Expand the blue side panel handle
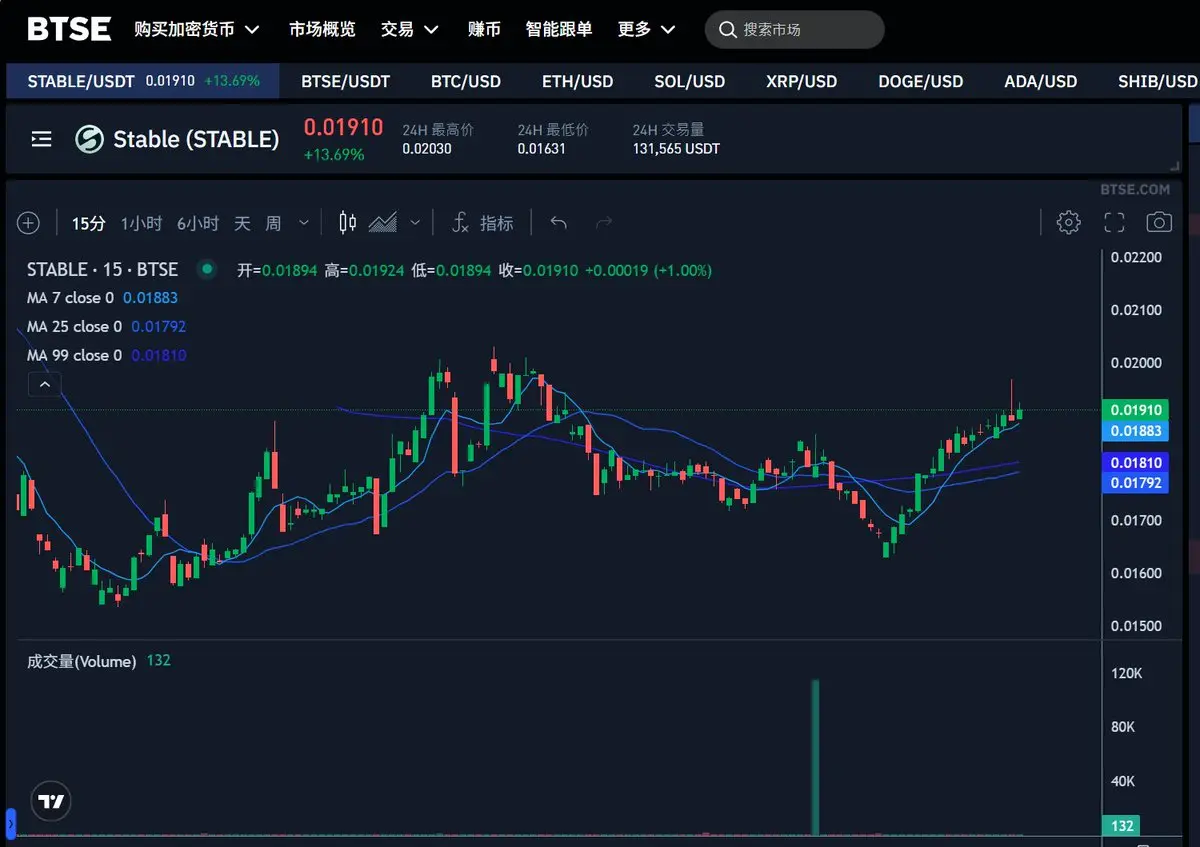Image resolution: width=1200 pixels, height=847 pixels. [11, 823]
